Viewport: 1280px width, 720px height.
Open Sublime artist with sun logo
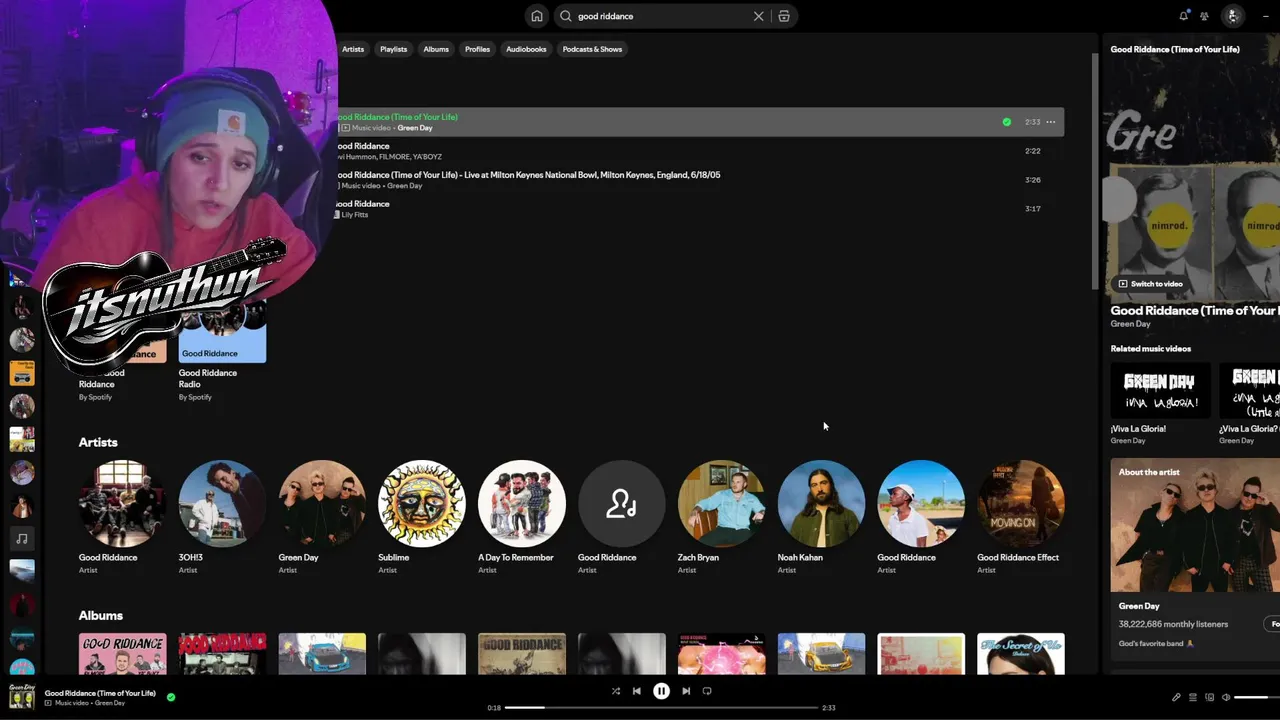(x=422, y=503)
